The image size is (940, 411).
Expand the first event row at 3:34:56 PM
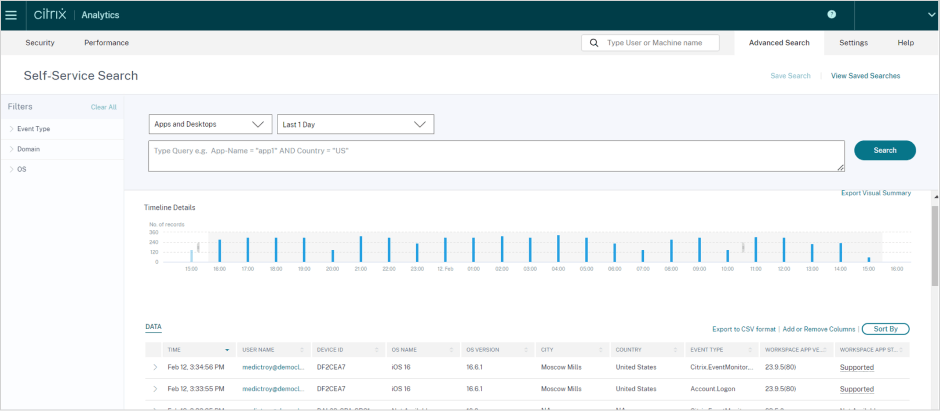[x=155, y=367]
